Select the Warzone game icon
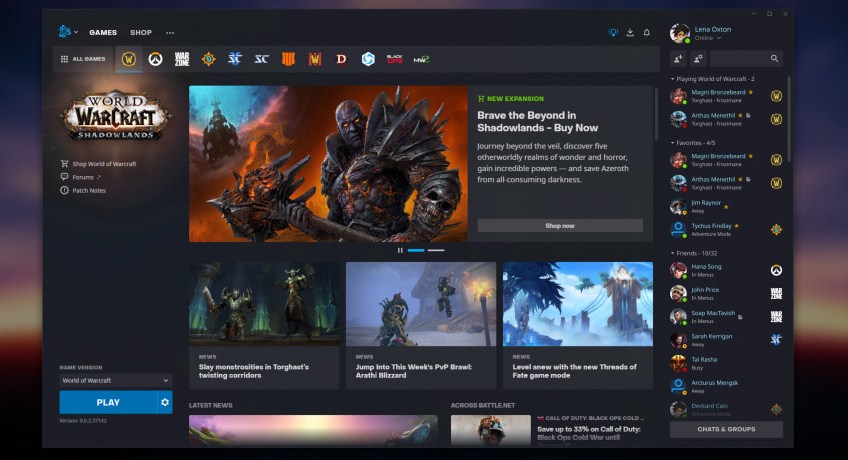This screenshot has height=460, width=848. [182, 59]
